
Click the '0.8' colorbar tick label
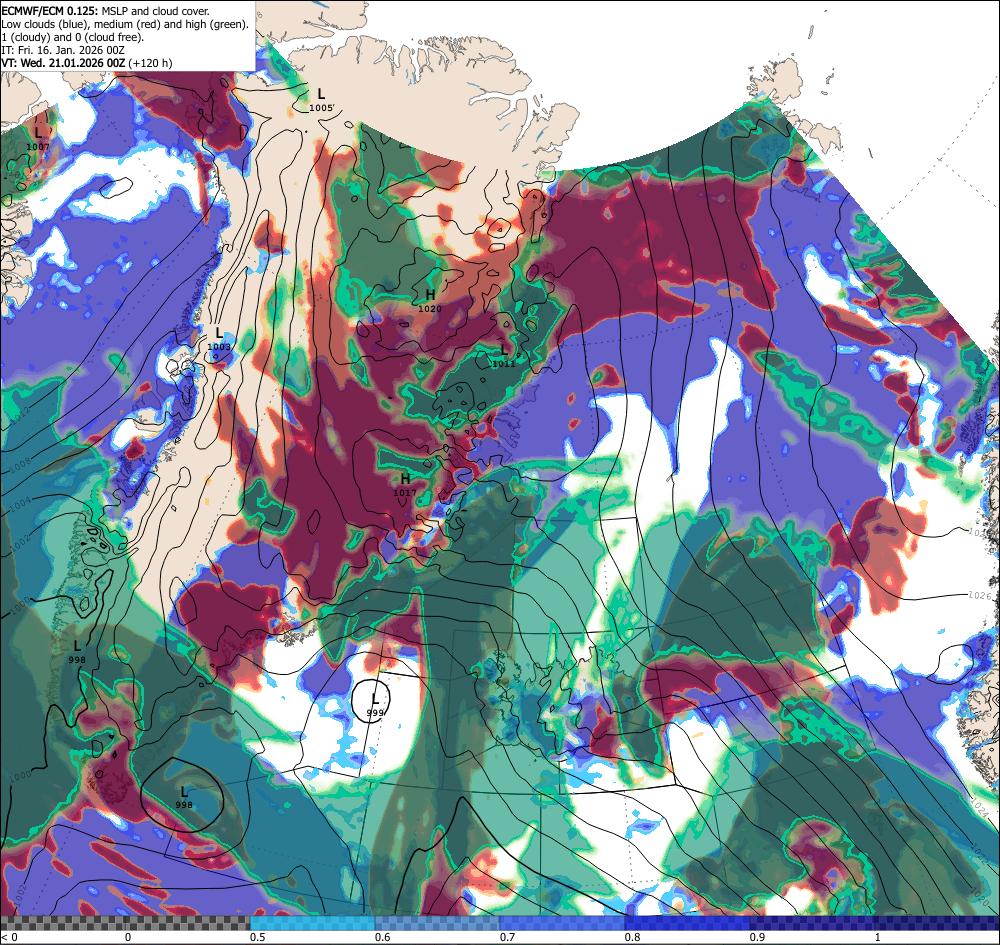632,937
